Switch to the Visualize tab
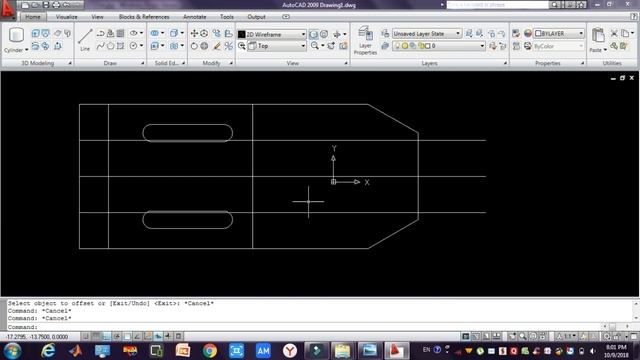Image resolution: width=640 pixels, height=360 pixels. click(67, 17)
